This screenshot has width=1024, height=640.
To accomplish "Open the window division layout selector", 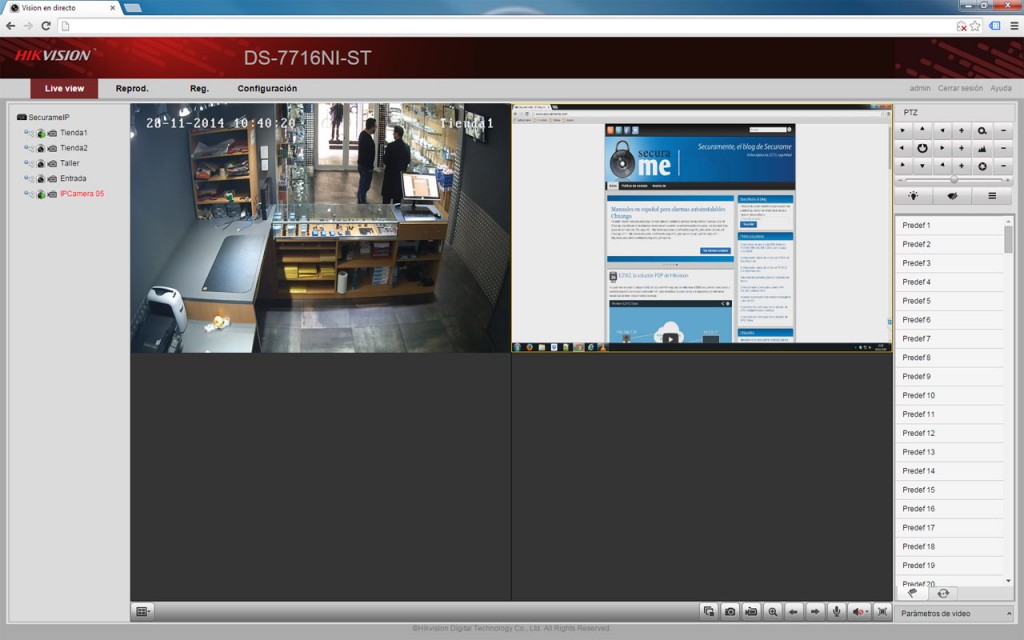I will pyautogui.click(x=143, y=609).
